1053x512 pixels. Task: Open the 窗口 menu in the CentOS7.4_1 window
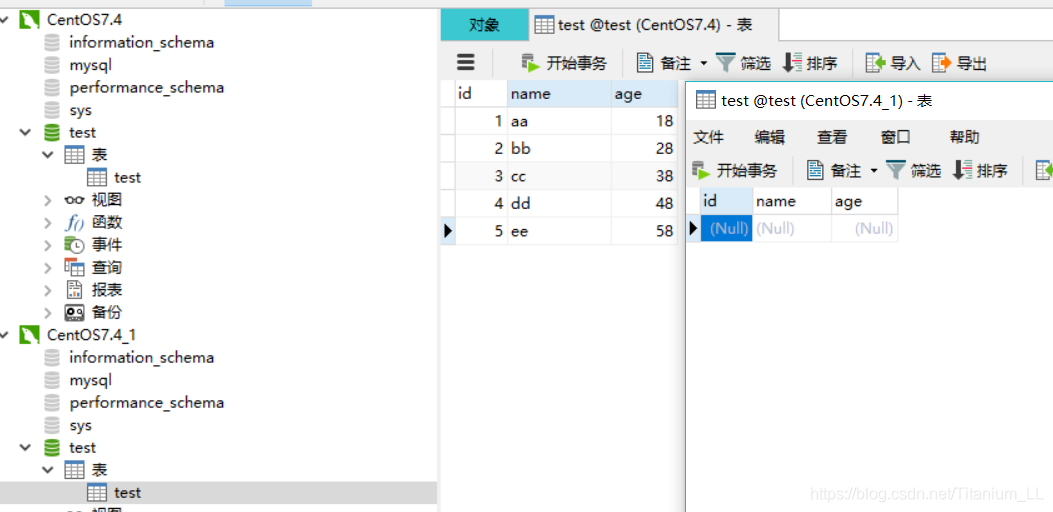coord(895,138)
